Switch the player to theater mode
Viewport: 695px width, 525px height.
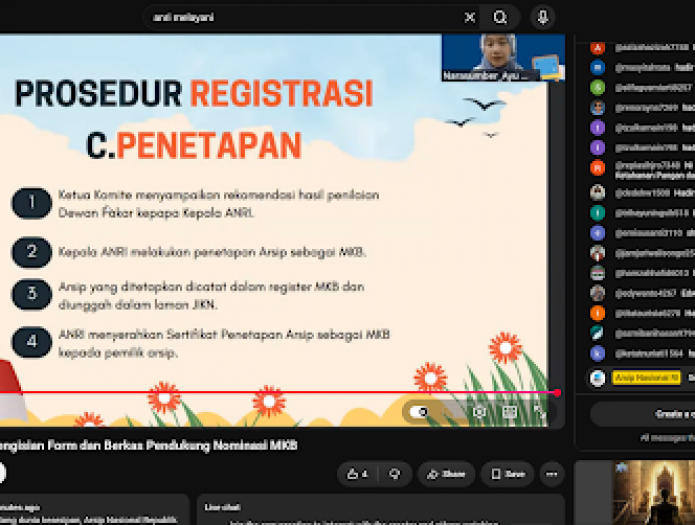[x=510, y=412]
